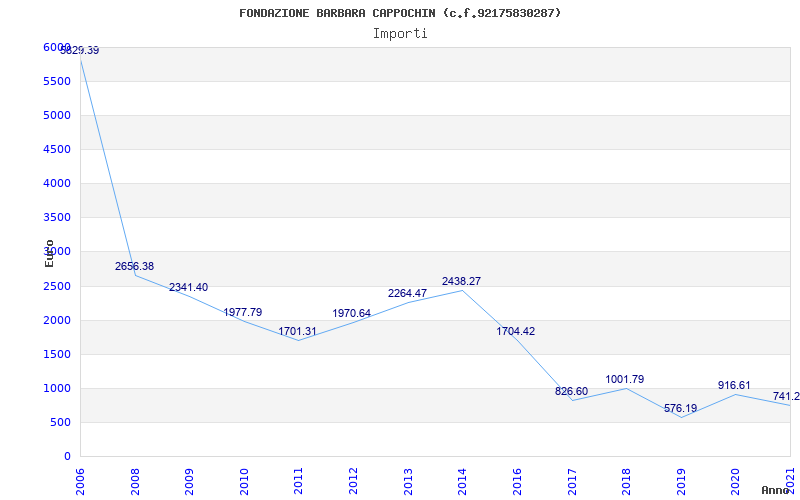
Task: Click the data label 741.2 at 2021
Action: 786,396
